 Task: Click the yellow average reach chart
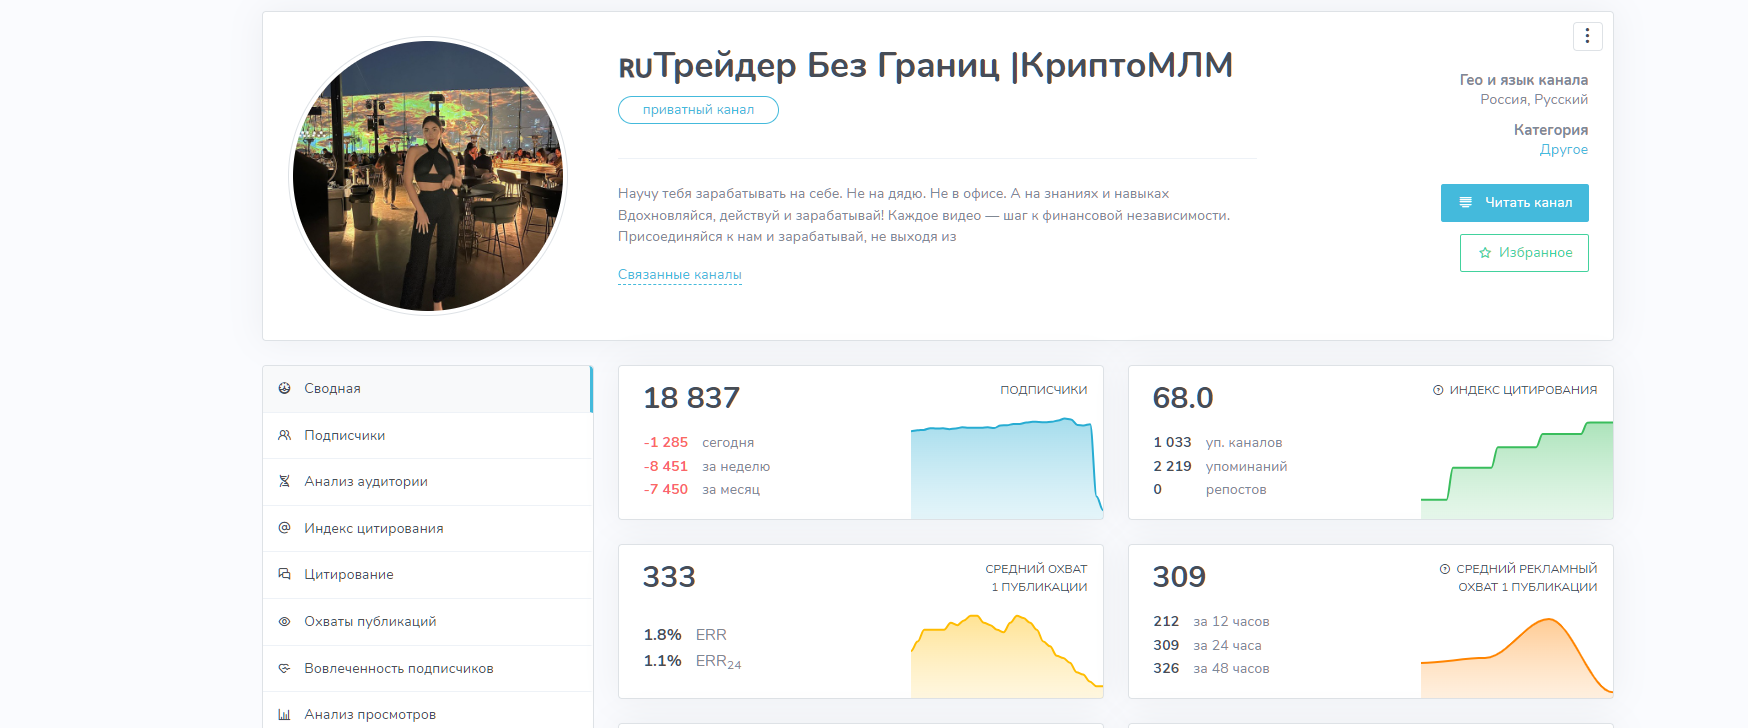(1007, 656)
